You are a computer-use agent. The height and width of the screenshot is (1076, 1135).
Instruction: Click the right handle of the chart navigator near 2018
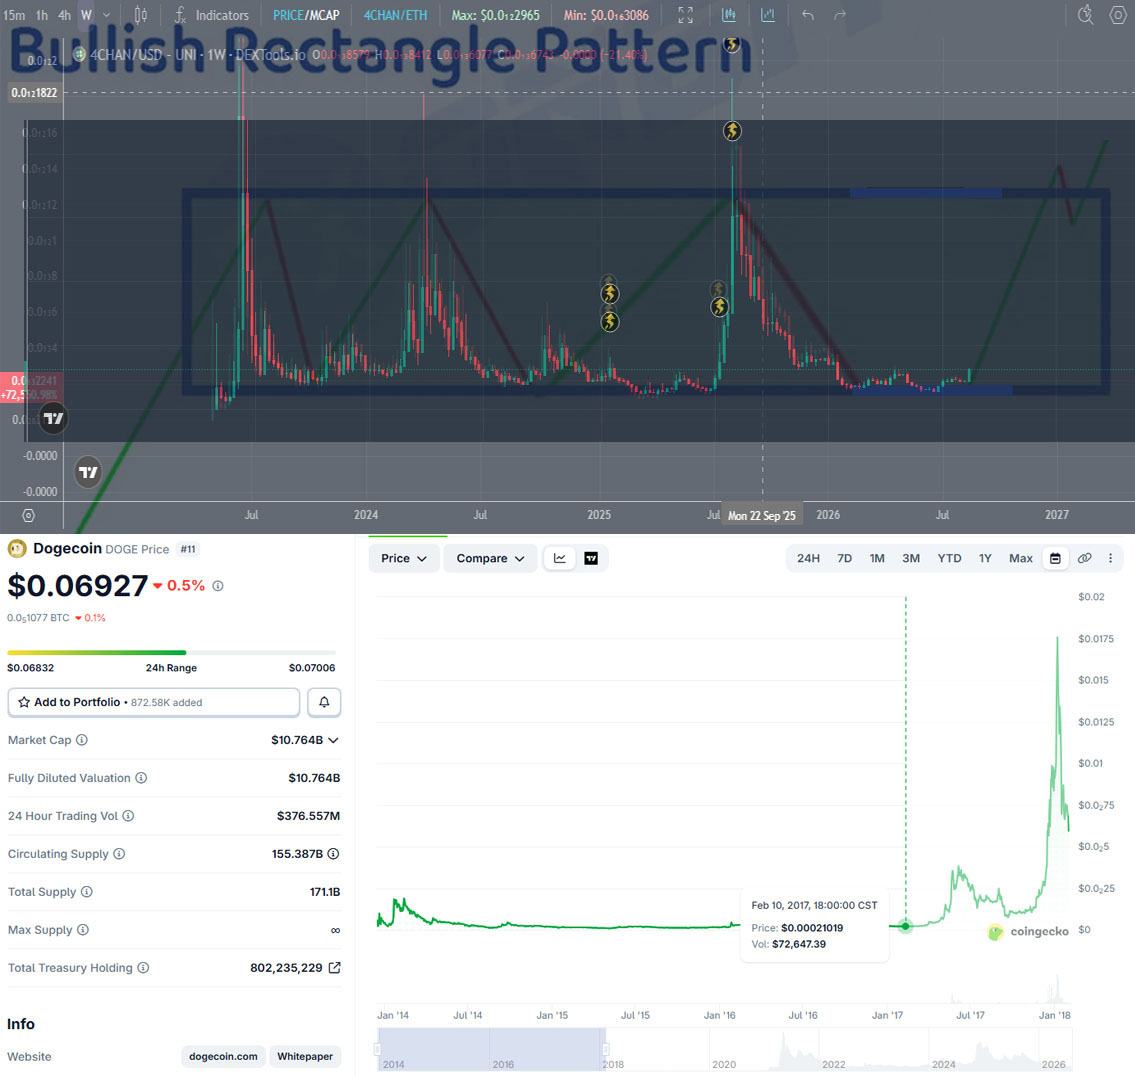[606, 1049]
